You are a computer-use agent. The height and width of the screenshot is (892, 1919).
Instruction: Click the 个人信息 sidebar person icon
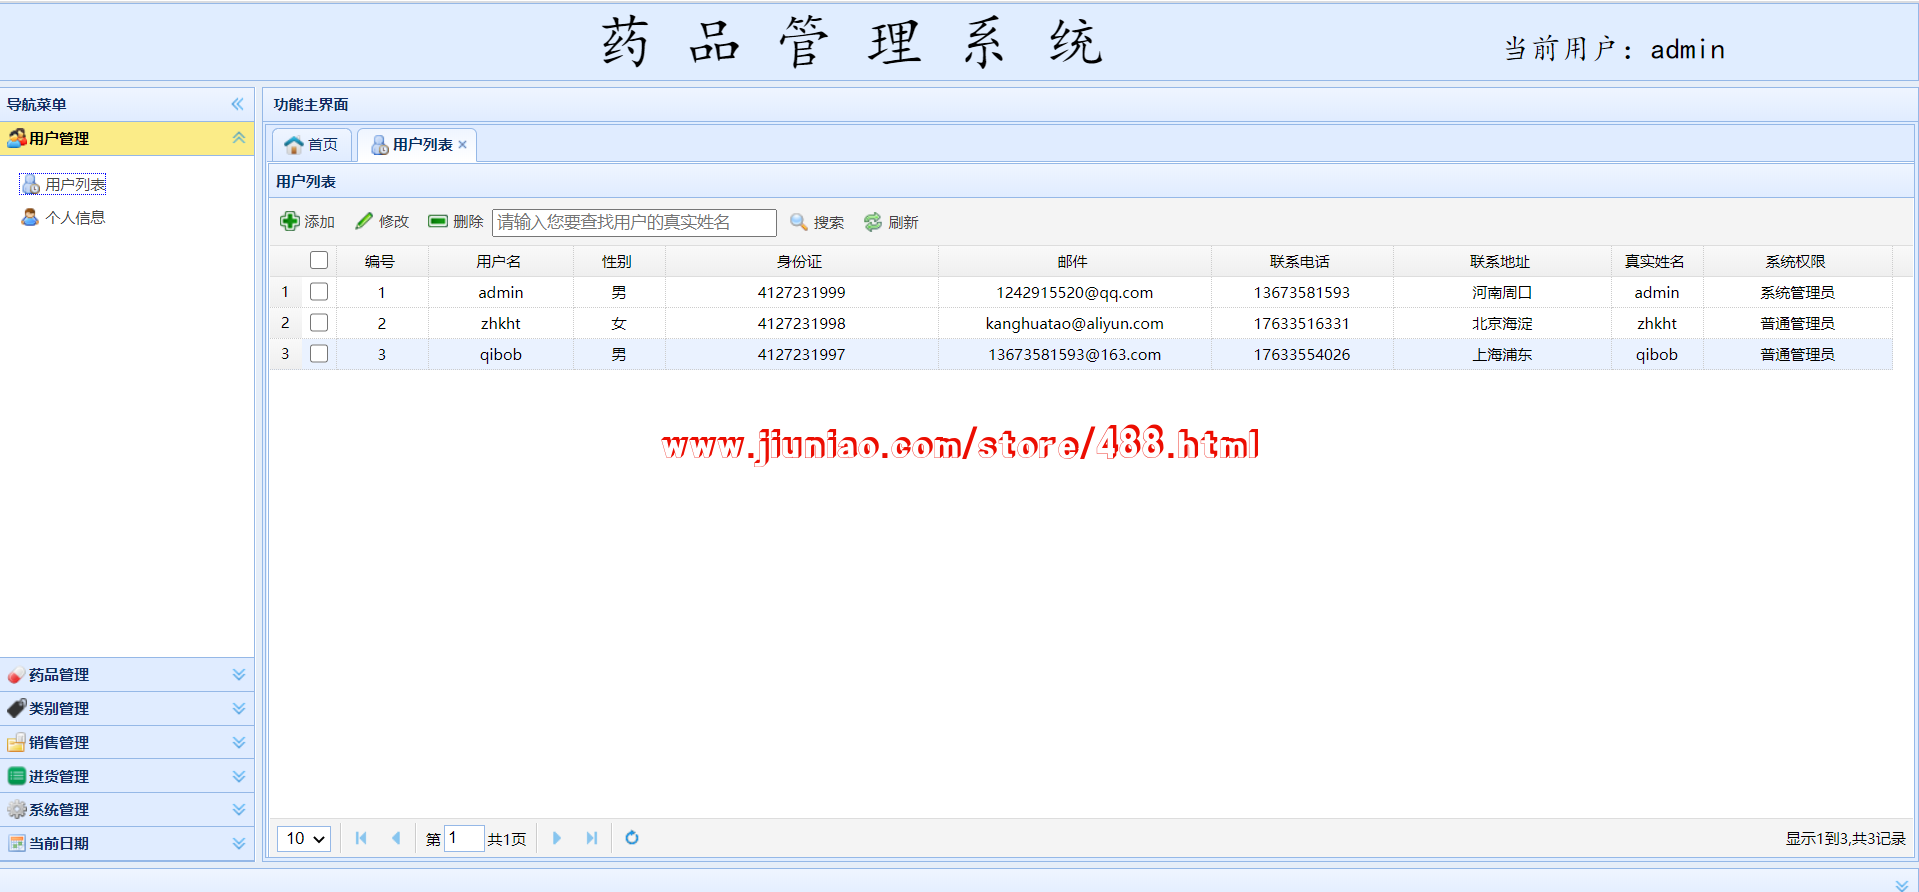pyautogui.click(x=30, y=217)
